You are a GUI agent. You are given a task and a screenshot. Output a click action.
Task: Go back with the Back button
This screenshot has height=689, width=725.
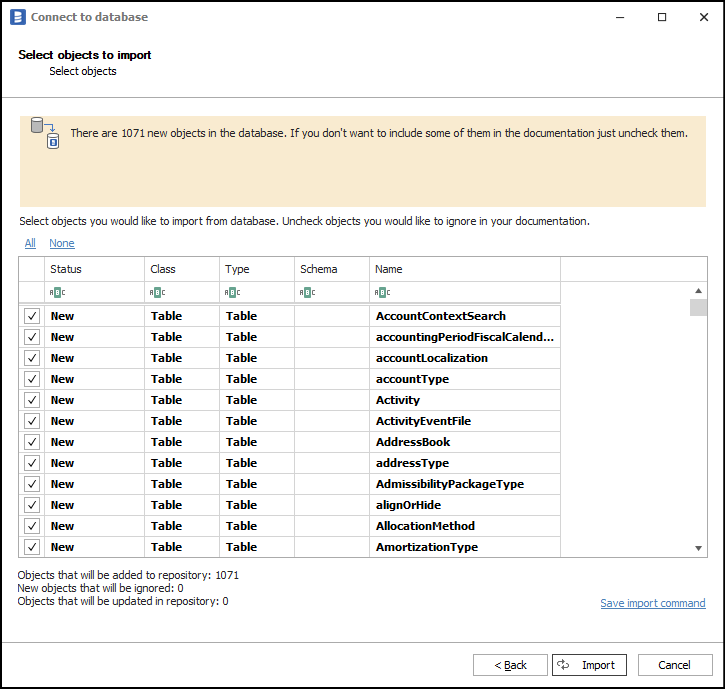(510, 665)
